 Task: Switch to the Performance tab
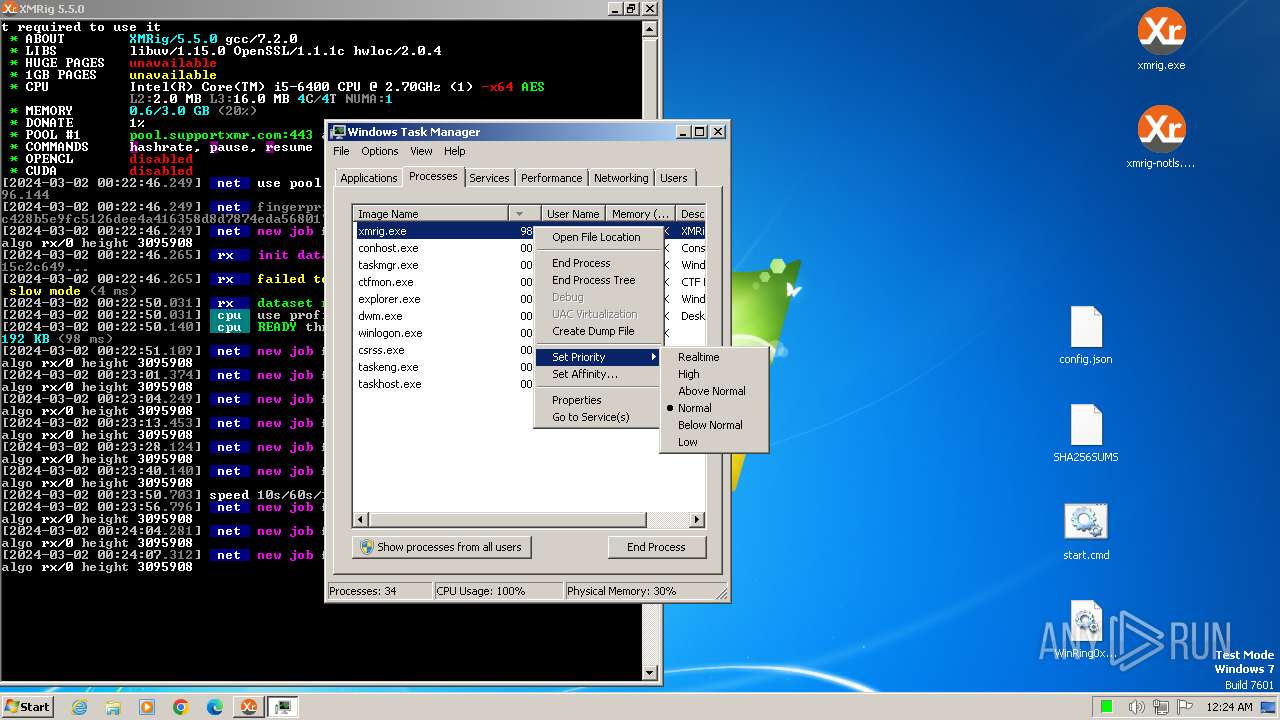(551, 178)
